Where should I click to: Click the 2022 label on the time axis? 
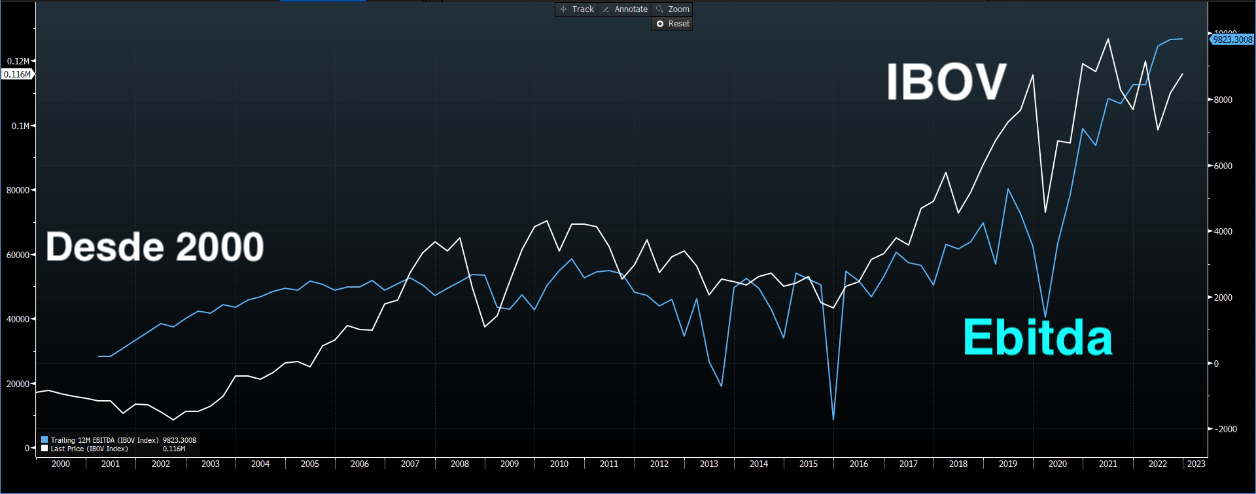(x=1158, y=464)
